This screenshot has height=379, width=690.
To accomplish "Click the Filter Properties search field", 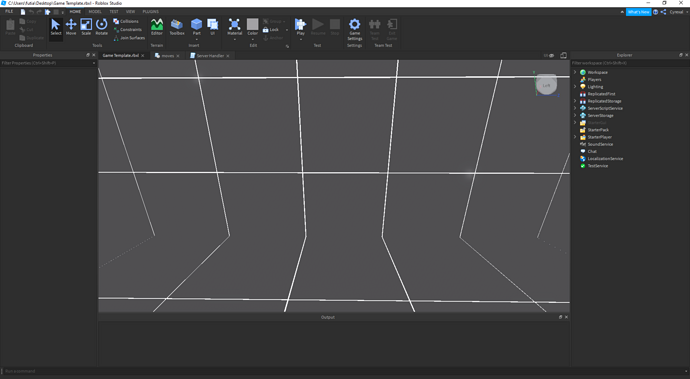I will click(x=48, y=63).
